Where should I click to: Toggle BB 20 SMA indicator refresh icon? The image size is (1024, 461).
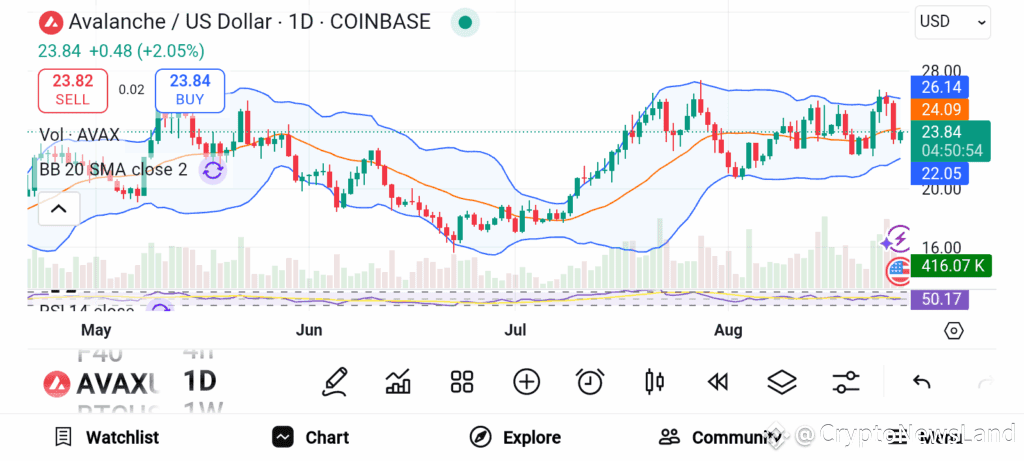tap(213, 171)
